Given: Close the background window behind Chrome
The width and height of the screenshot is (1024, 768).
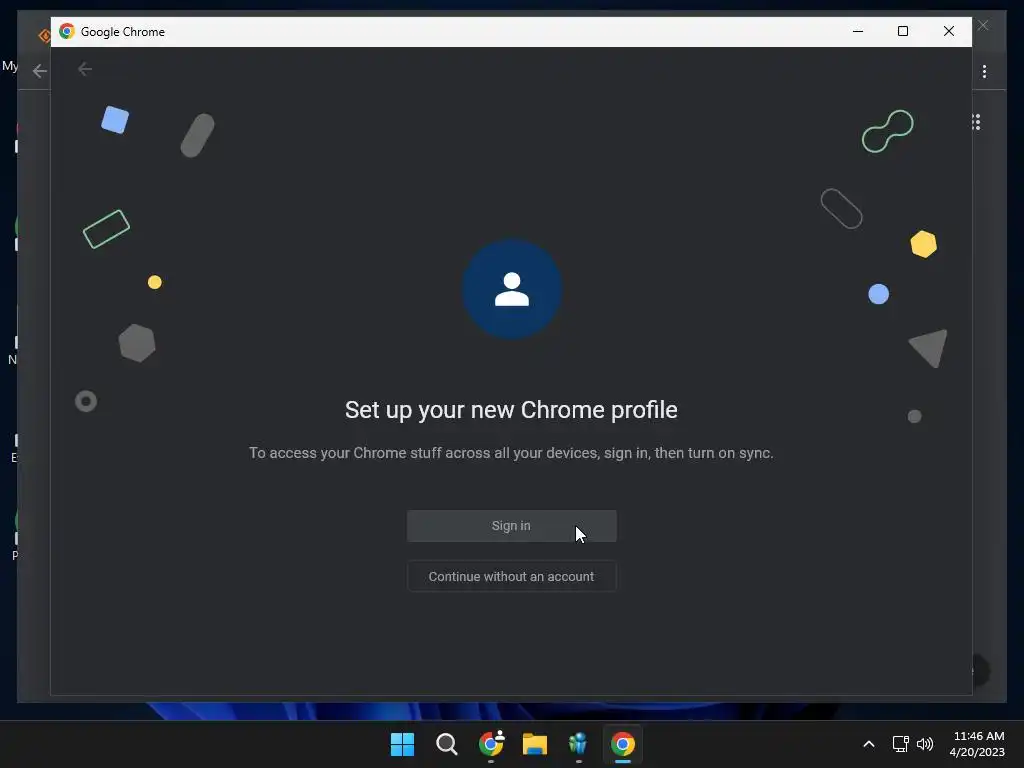Looking at the screenshot, I should 984,25.
